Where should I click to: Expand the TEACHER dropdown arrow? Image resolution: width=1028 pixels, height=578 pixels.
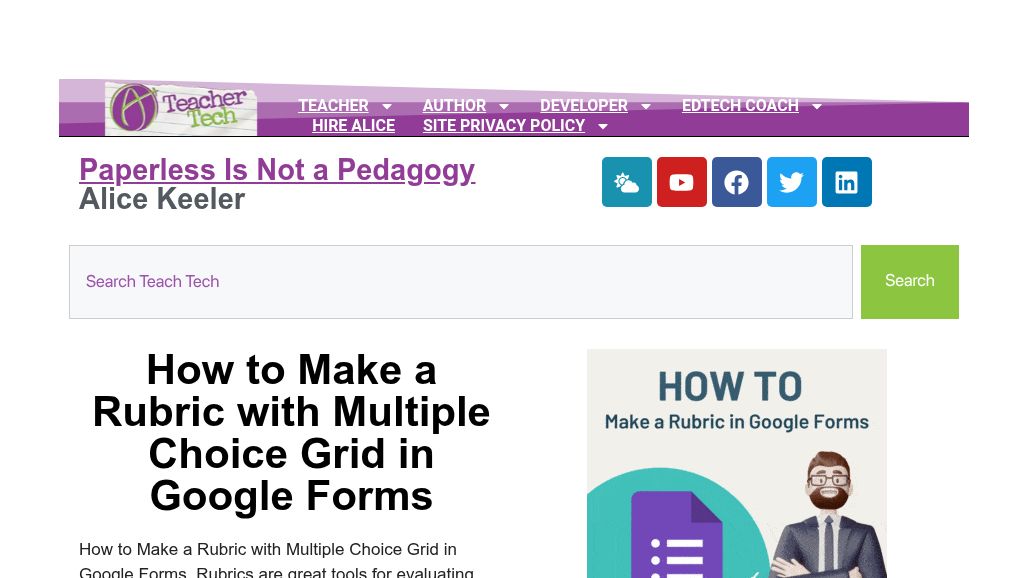coord(387,106)
